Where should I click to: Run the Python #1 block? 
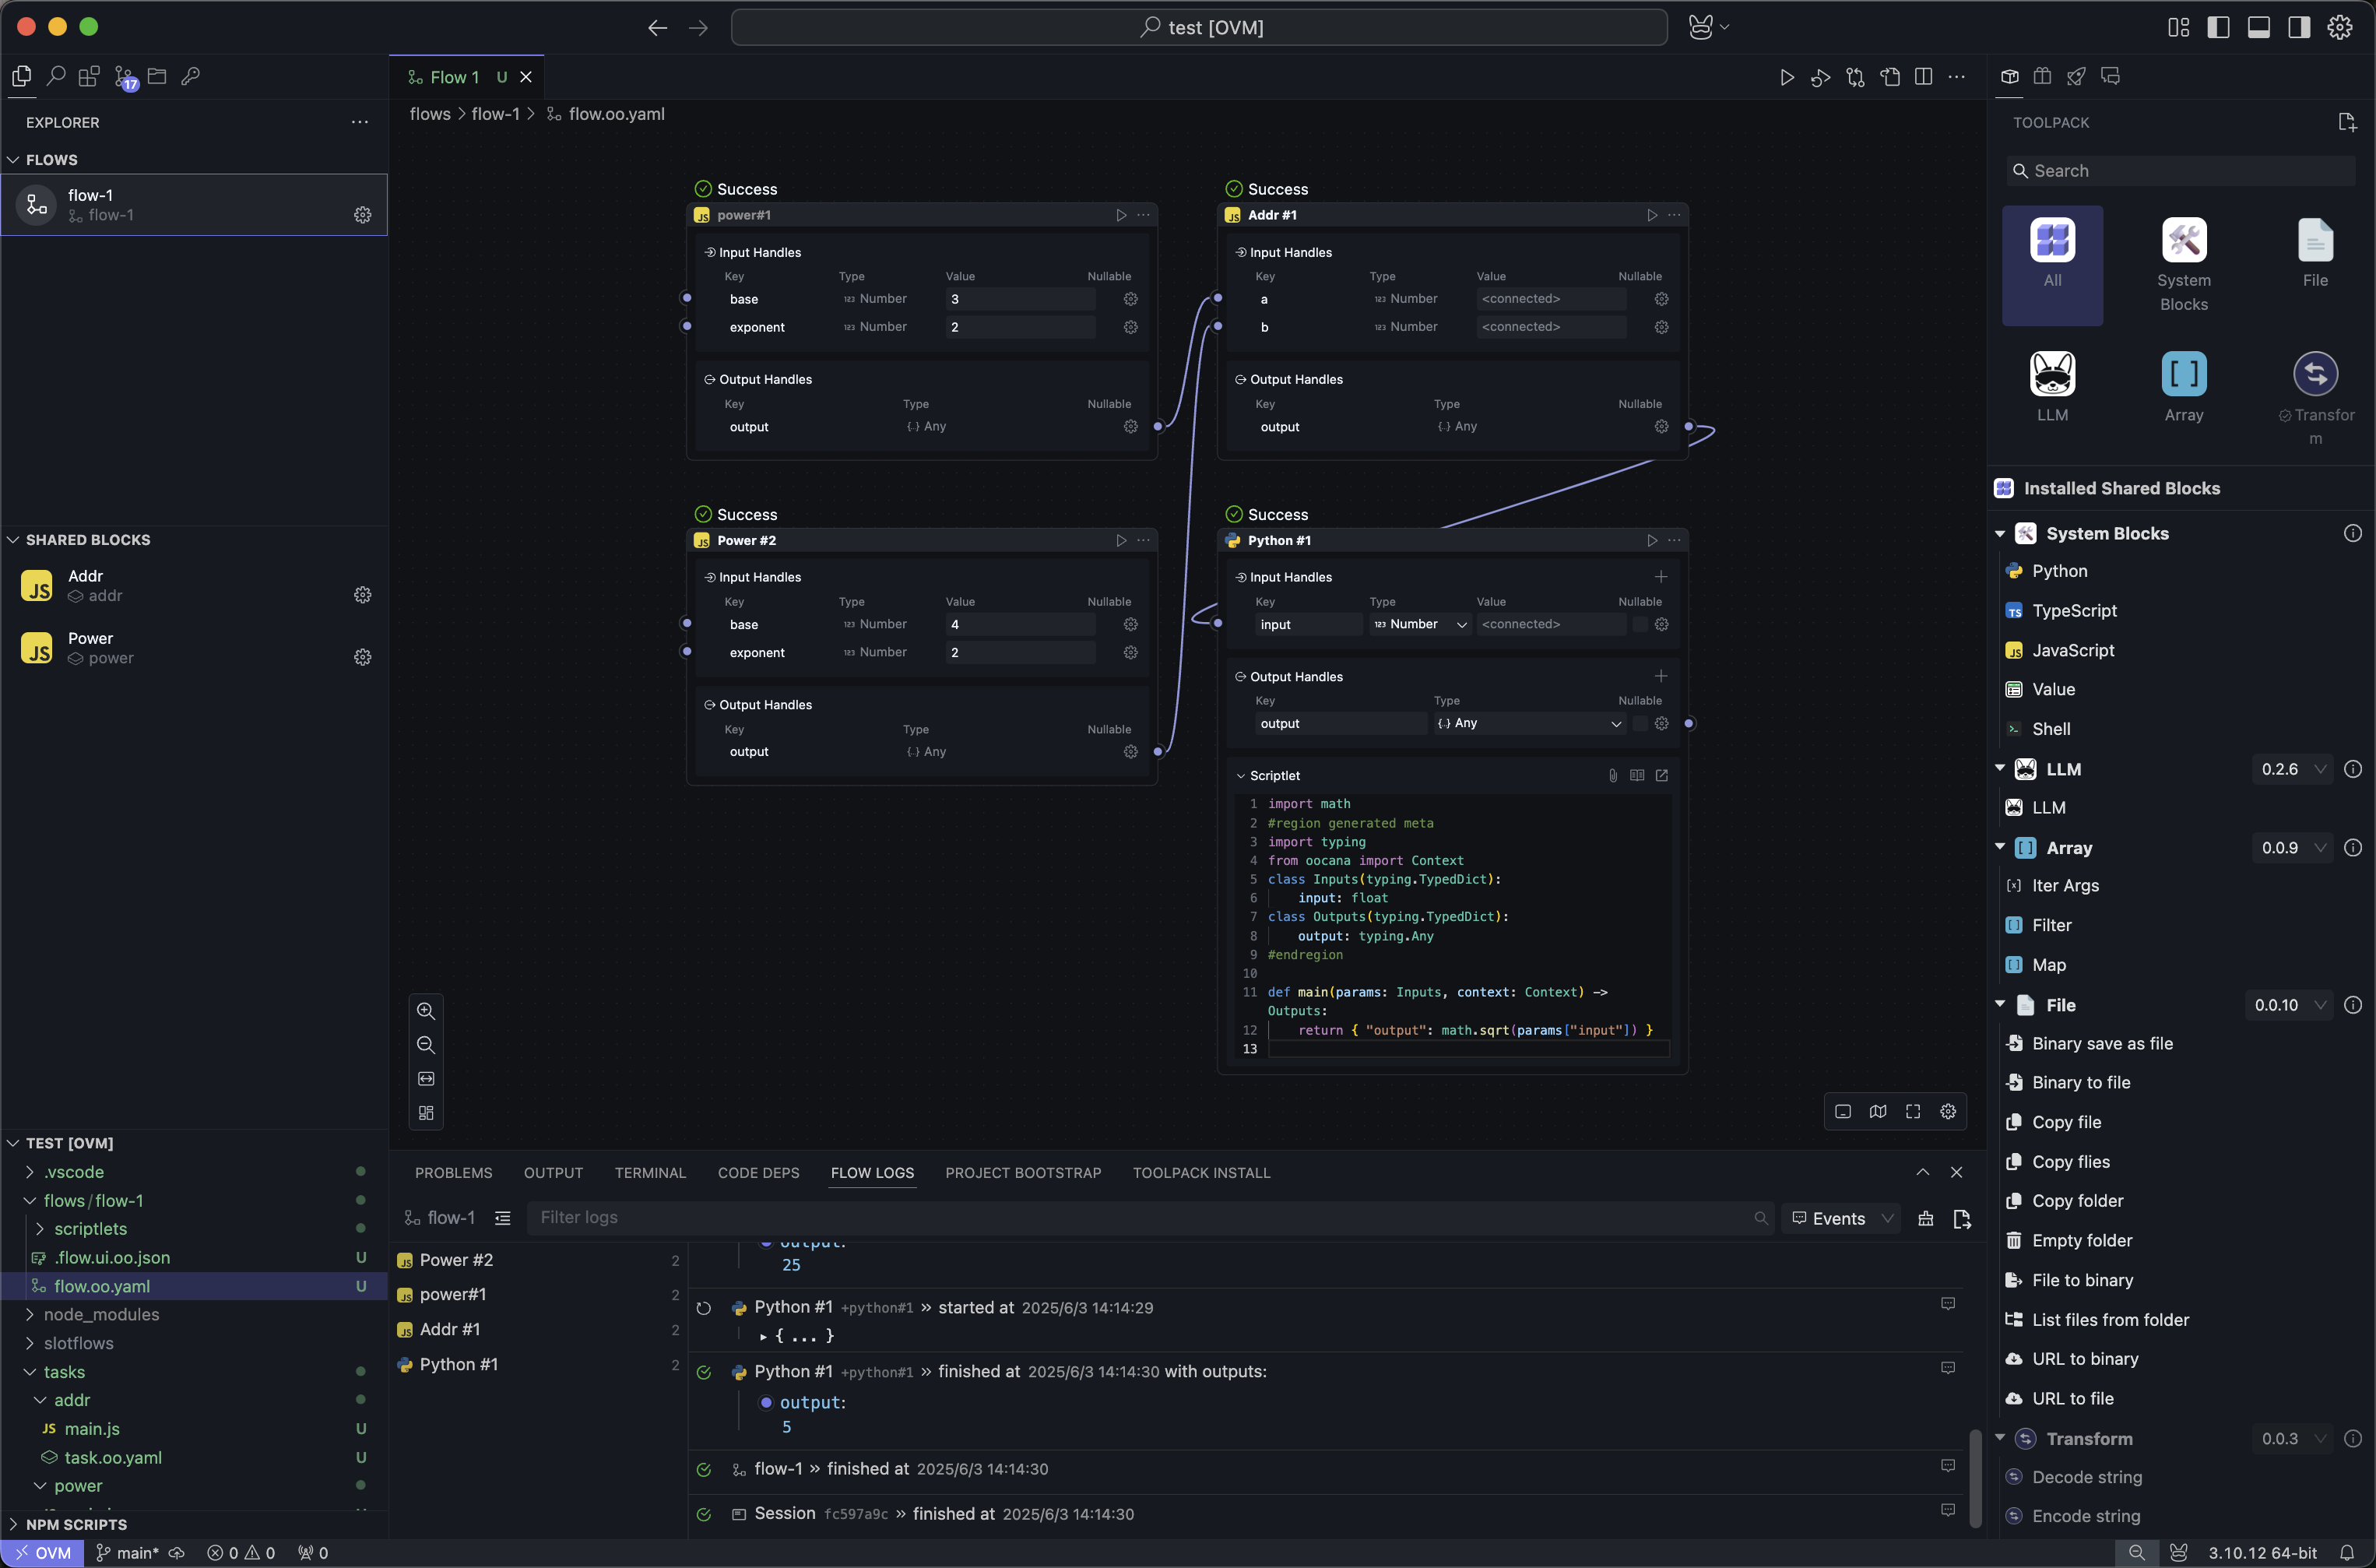tap(1651, 540)
